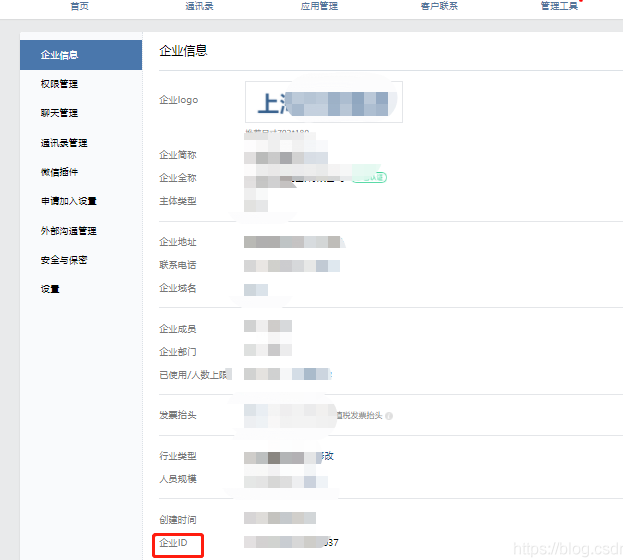Click the enterprise logo image
This screenshot has width=623, height=560.
(324, 102)
